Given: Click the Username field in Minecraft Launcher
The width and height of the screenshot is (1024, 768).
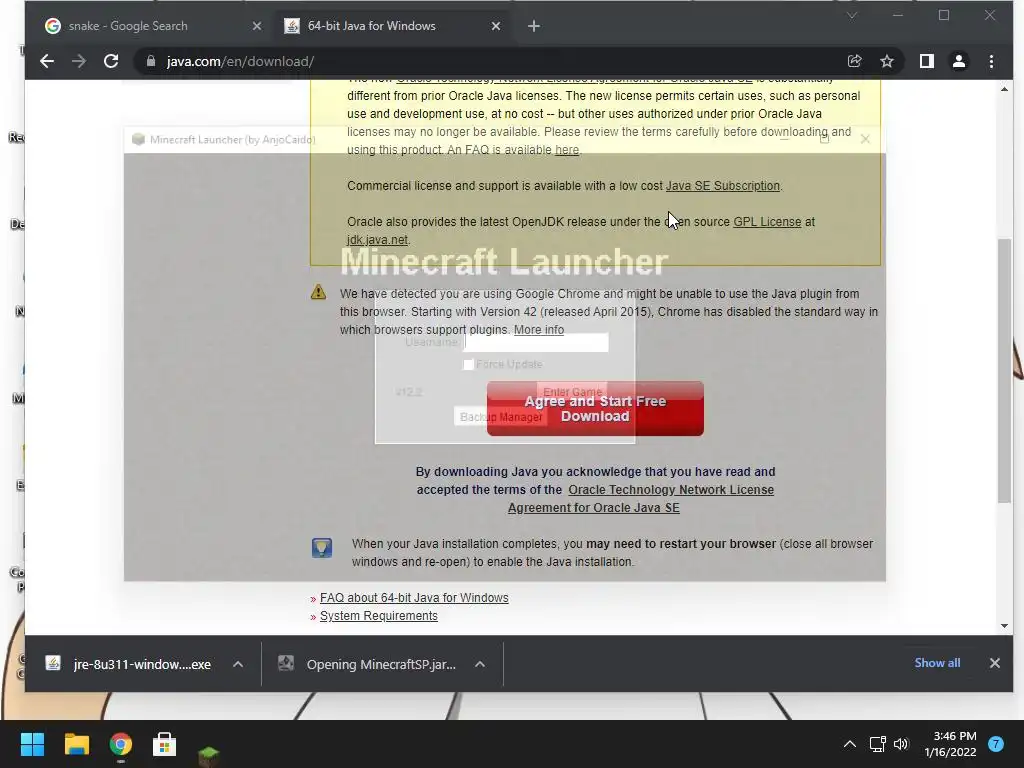Looking at the screenshot, I should click(x=536, y=342).
